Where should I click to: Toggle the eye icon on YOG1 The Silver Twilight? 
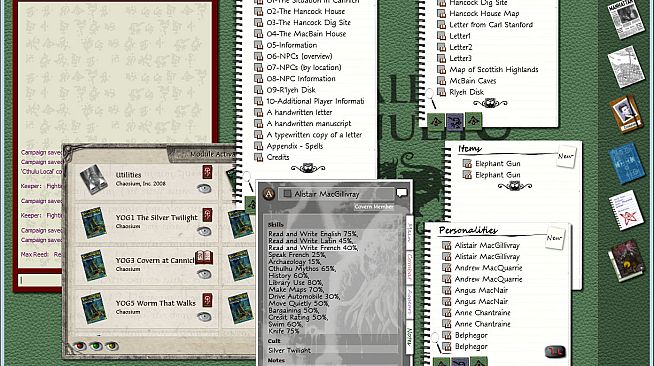tap(204, 231)
